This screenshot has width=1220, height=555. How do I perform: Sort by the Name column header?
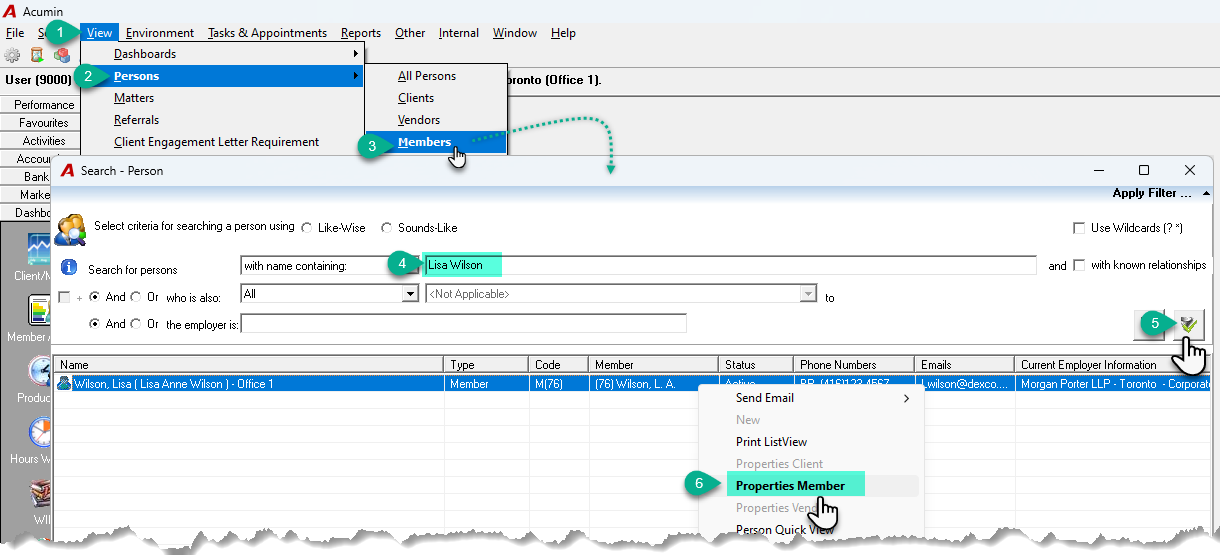point(250,365)
